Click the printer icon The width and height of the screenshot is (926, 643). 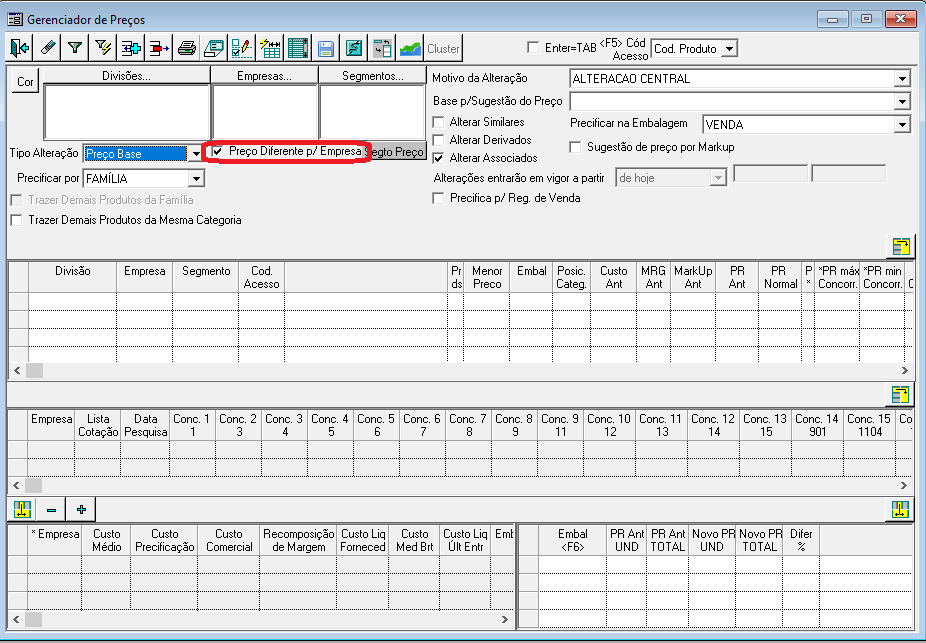click(187, 48)
